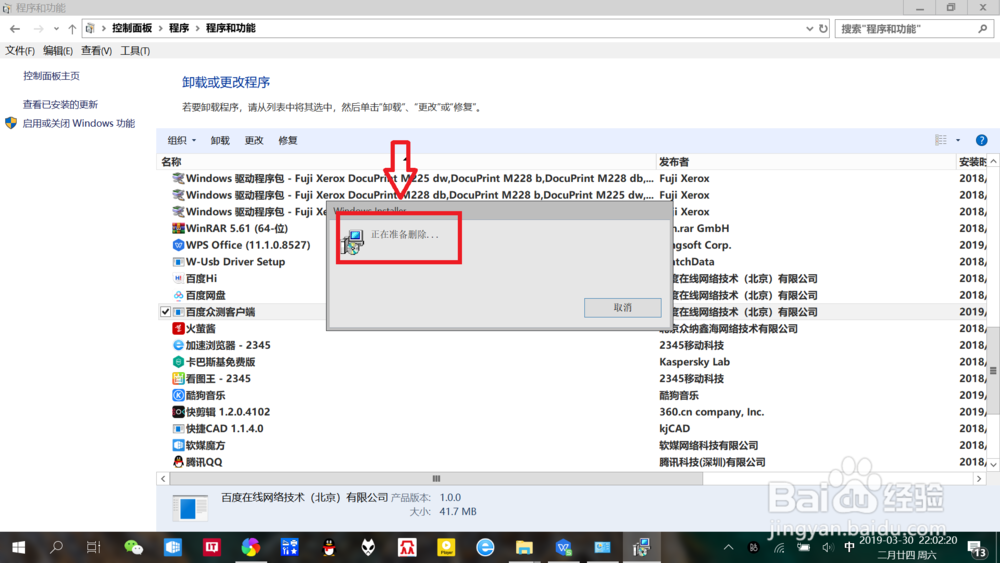This screenshot has height=563, width=1000.
Task: Click the WinRAR 5.61 program icon
Action: click(178, 228)
